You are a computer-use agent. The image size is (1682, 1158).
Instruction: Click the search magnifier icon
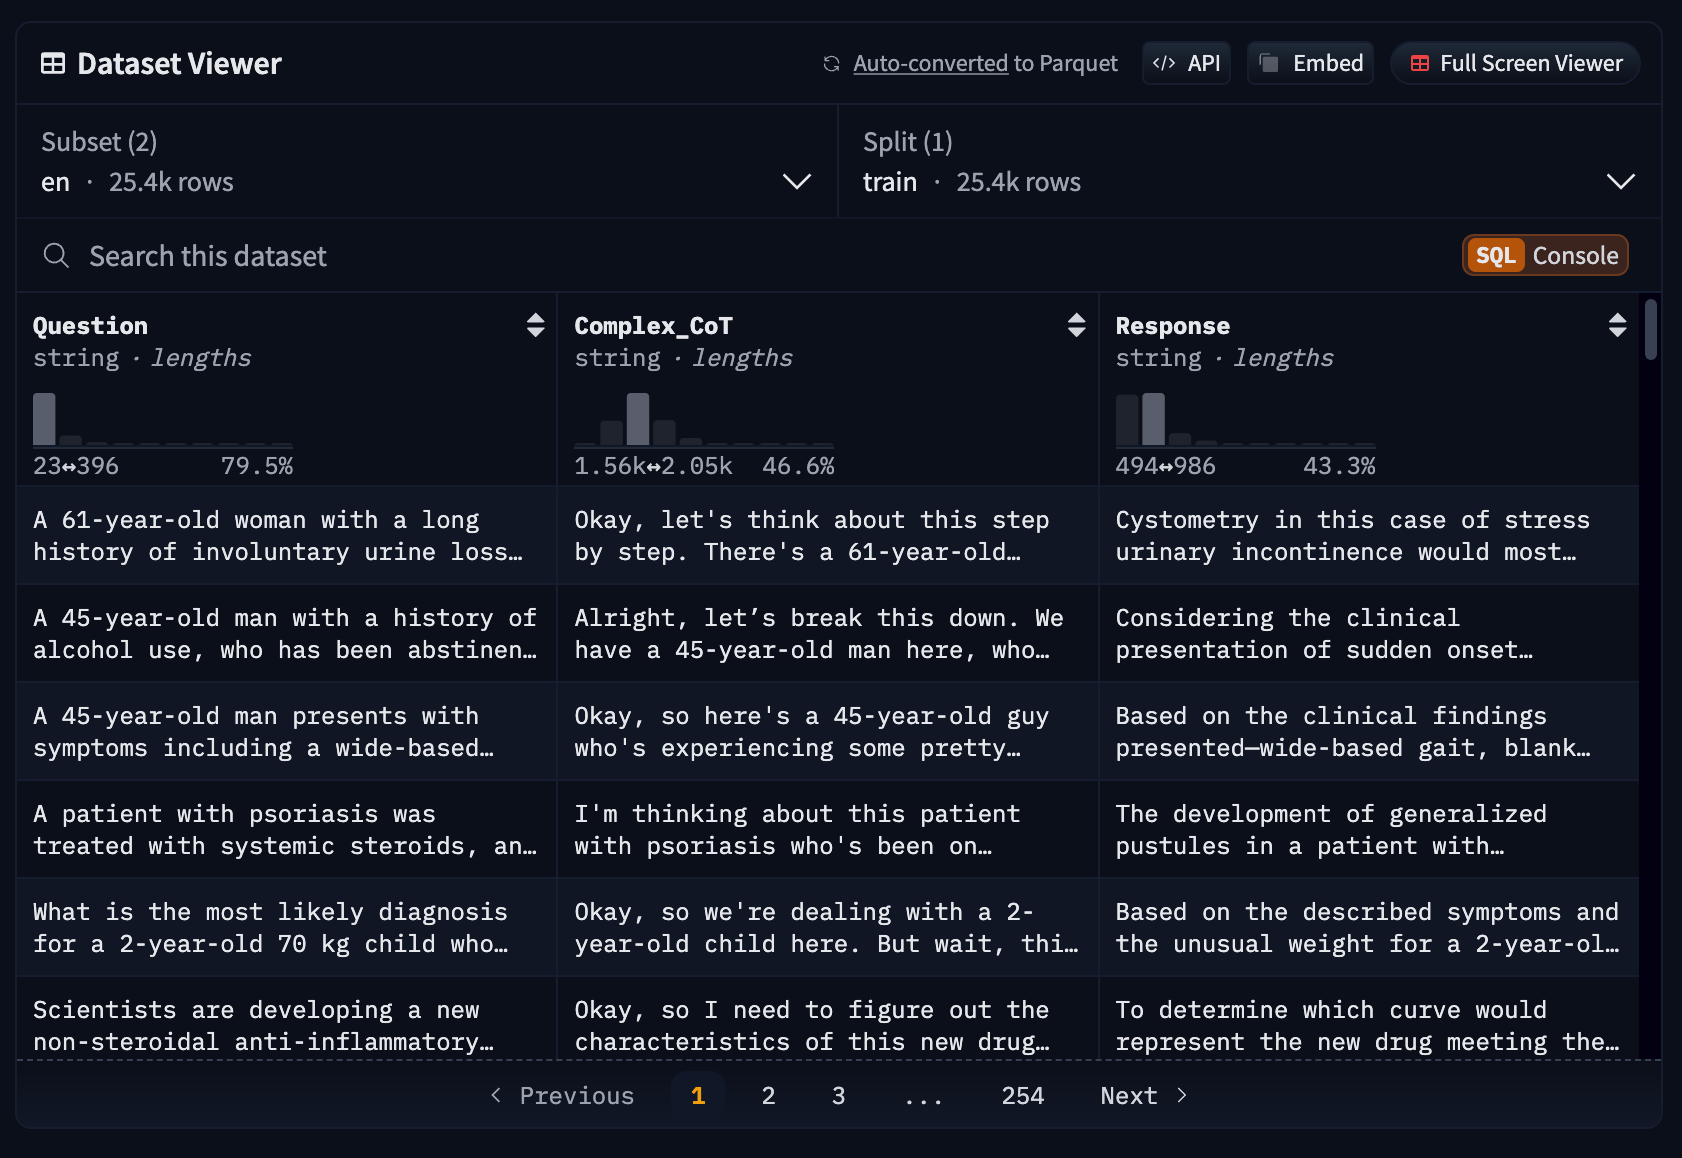tap(56, 256)
